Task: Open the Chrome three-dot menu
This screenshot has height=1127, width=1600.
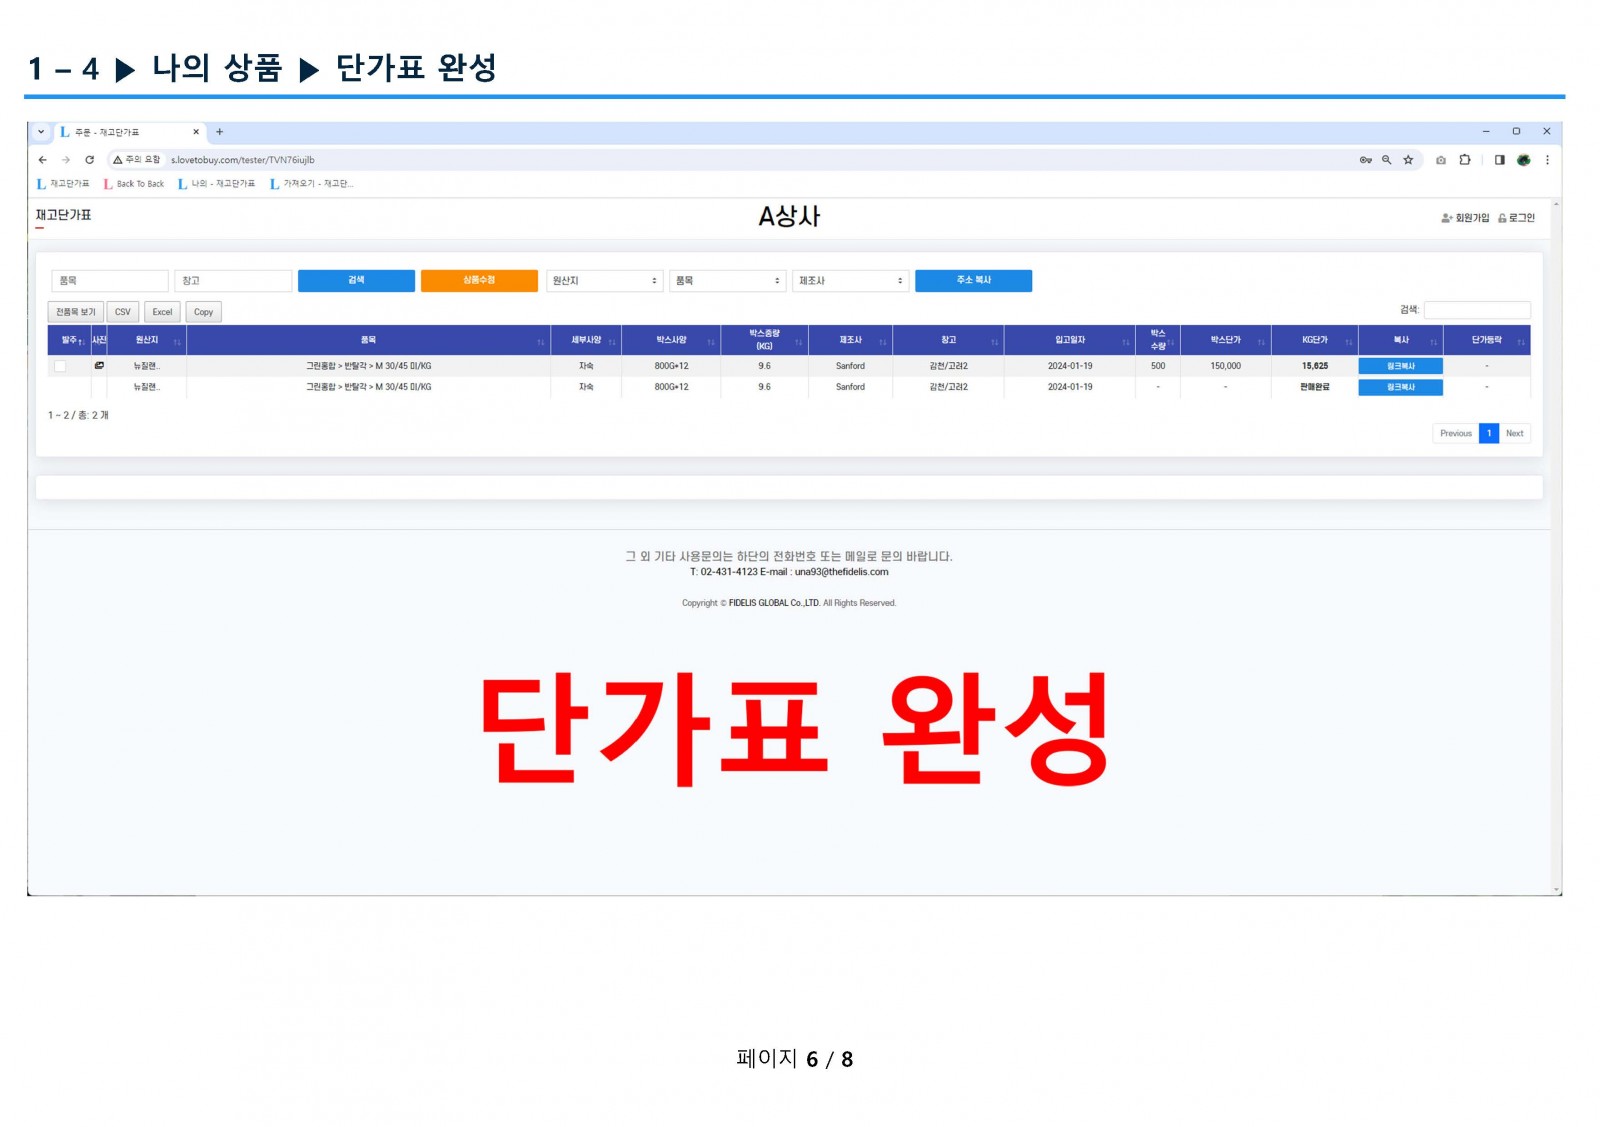Action: pyautogui.click(x=1547, y=160)
